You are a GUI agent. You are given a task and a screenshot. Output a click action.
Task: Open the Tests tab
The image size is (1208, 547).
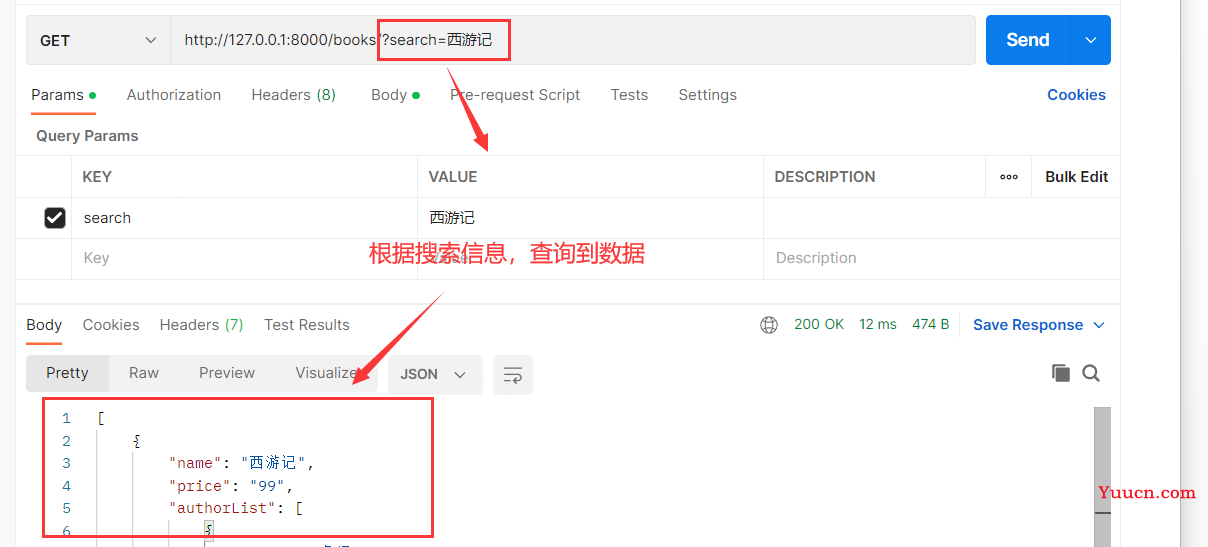[x=629, y=95]
